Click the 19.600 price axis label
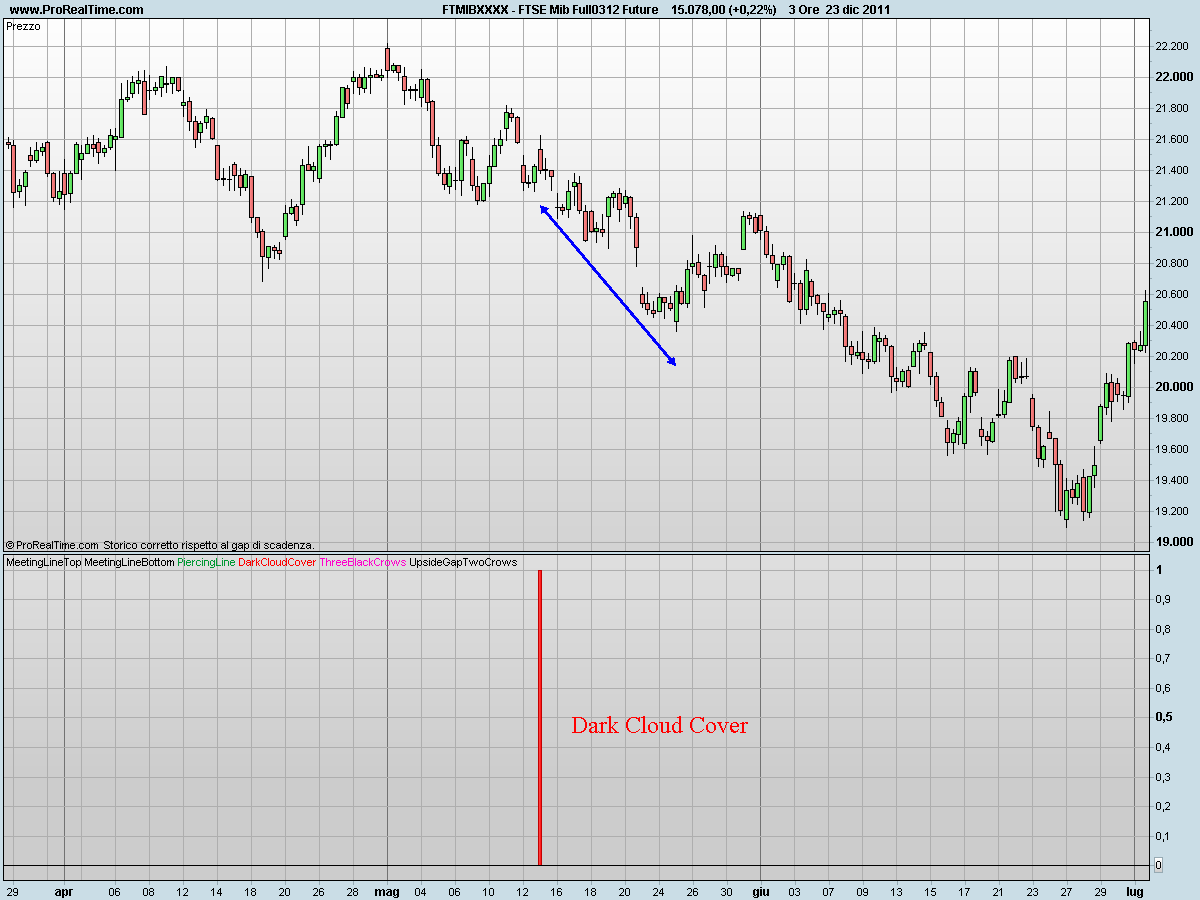The height and width of the screenshot is (900, 1200). [1172, 449]
